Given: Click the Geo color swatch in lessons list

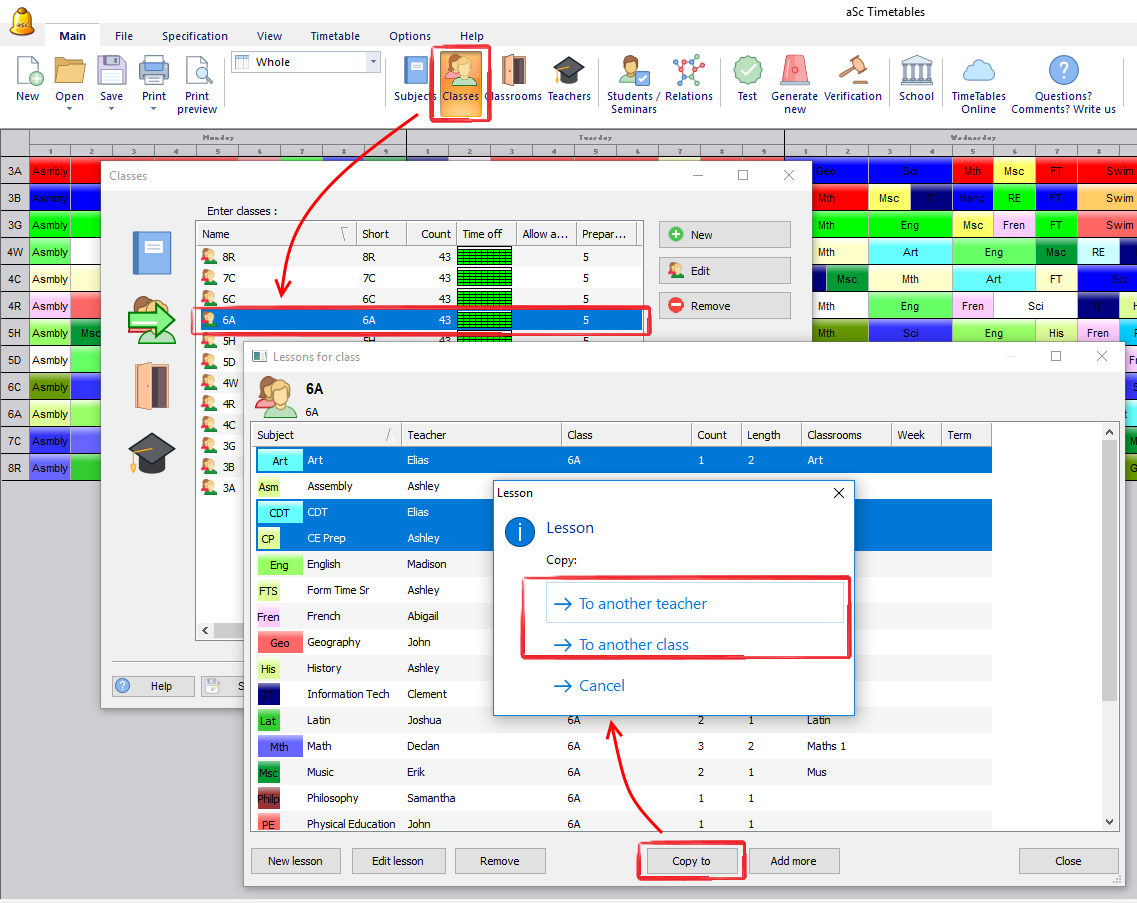Looking at the screenshot, I should coord(280,643).
